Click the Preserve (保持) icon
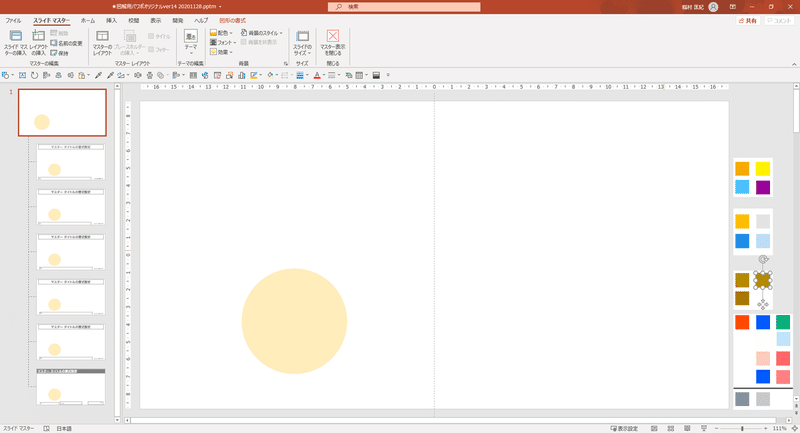Image resolution: width=800 pixels, height=433 pixels. tap(54, 53)
